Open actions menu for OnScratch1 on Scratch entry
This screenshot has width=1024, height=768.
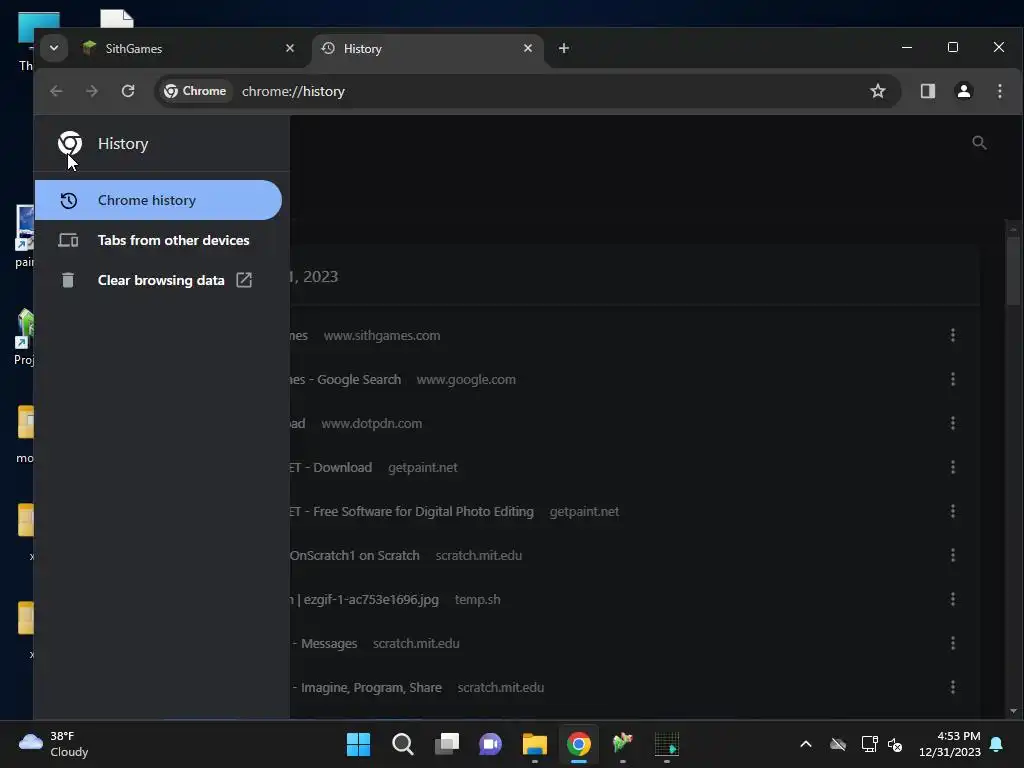coord(953,555)
